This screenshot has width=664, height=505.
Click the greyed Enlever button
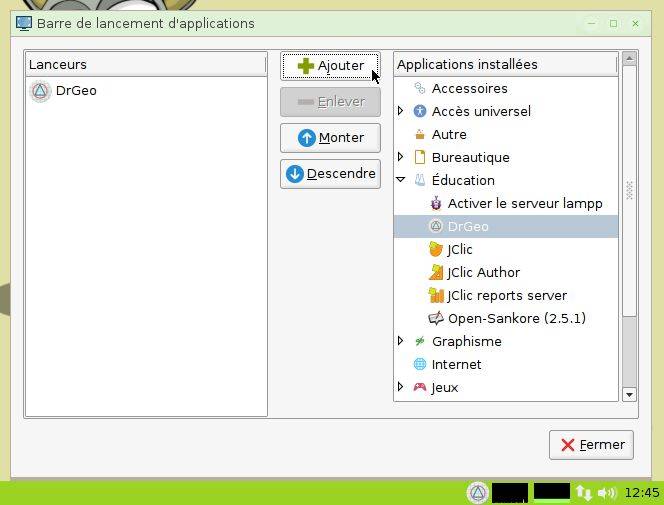click(330, 102)
